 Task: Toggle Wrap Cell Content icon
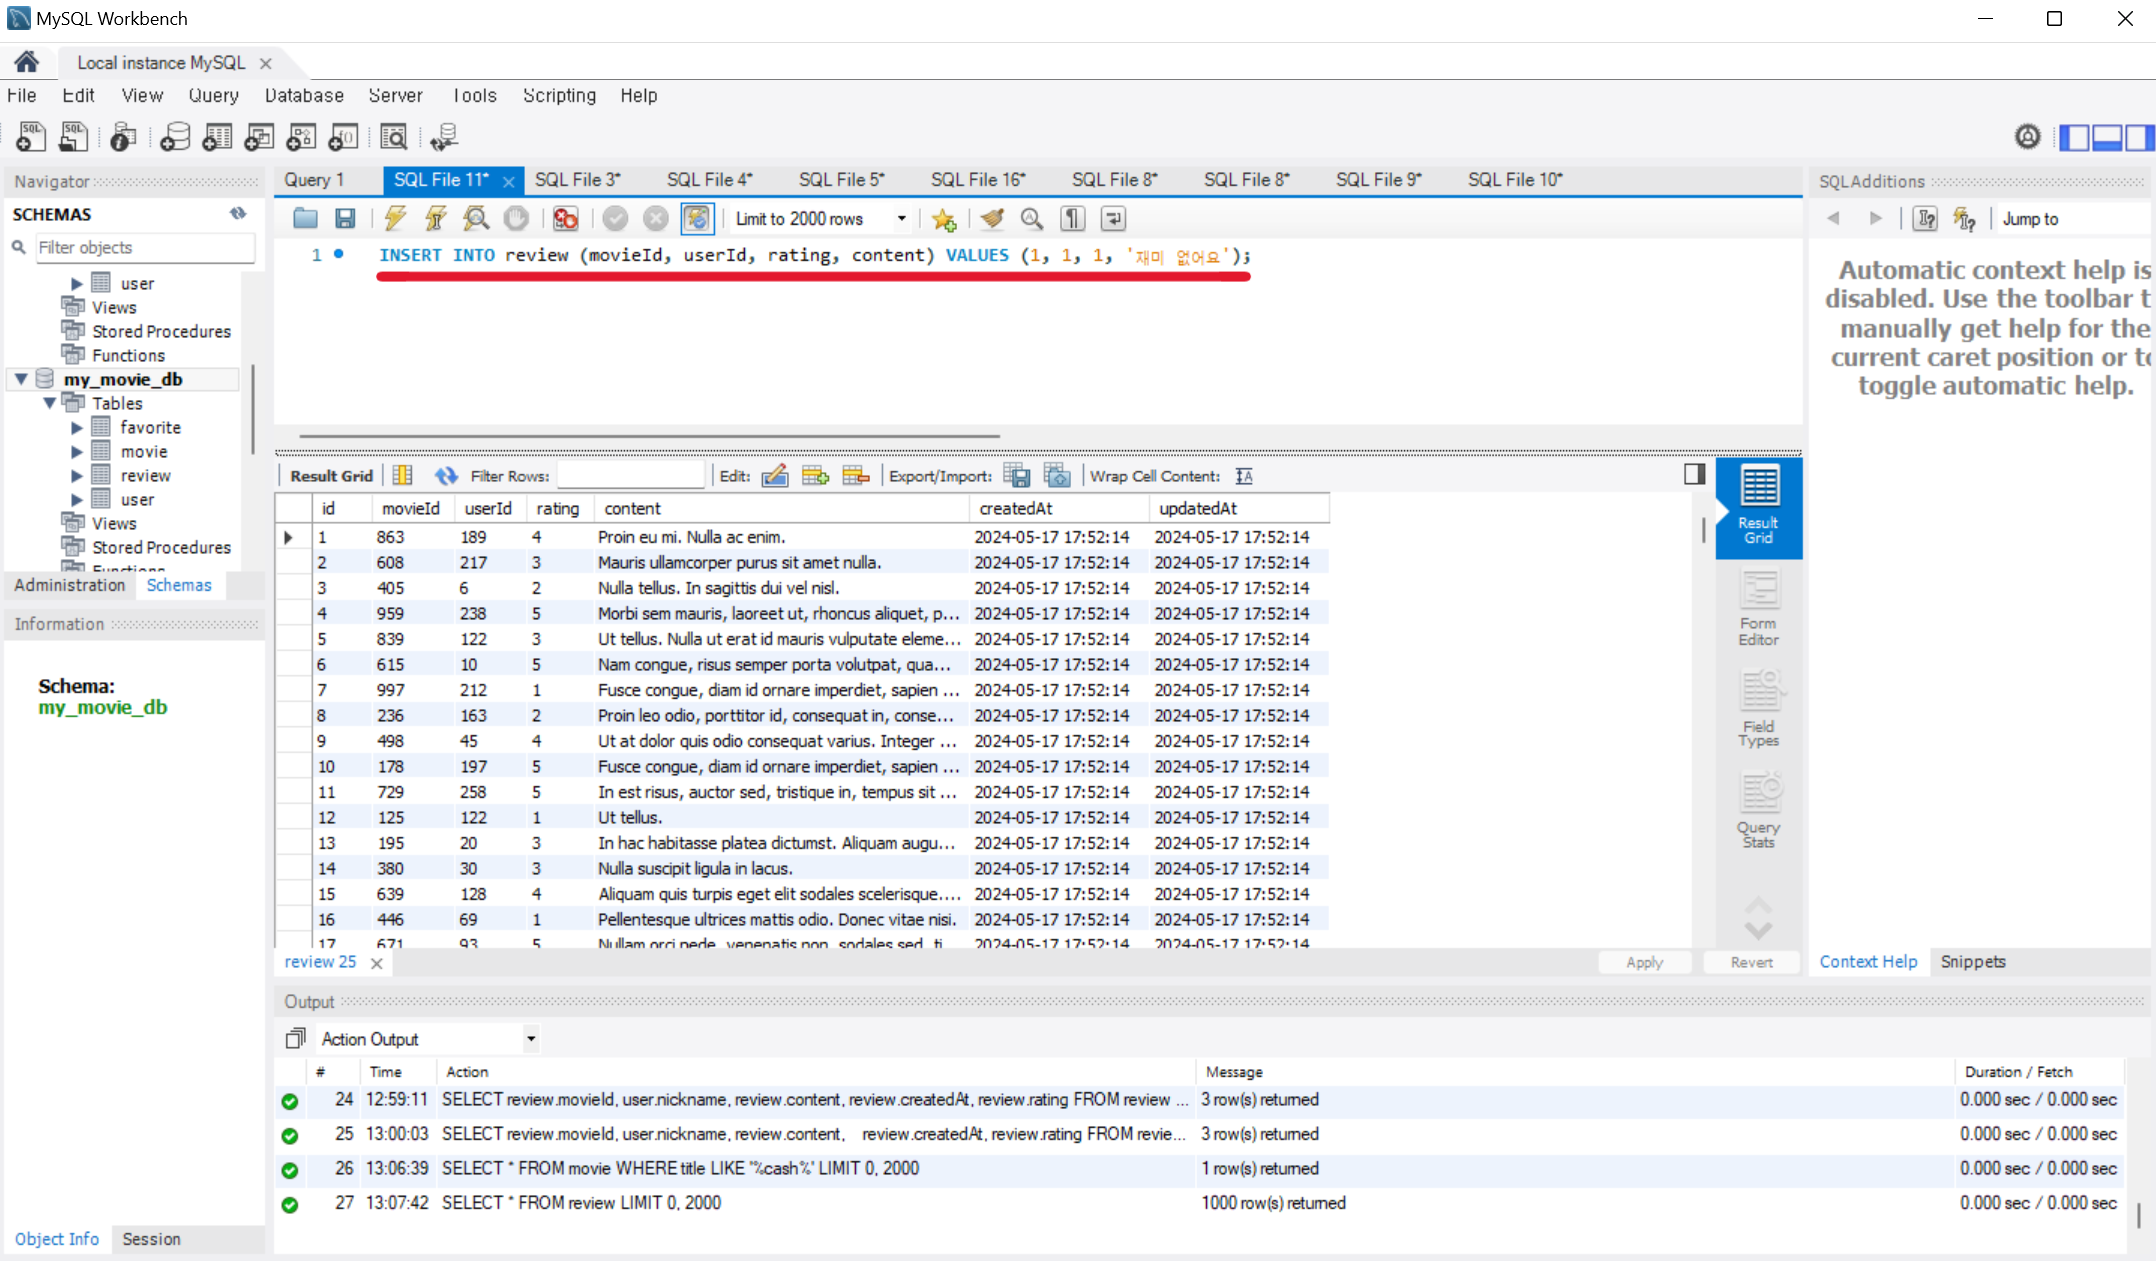click(x=1244, y=476)
